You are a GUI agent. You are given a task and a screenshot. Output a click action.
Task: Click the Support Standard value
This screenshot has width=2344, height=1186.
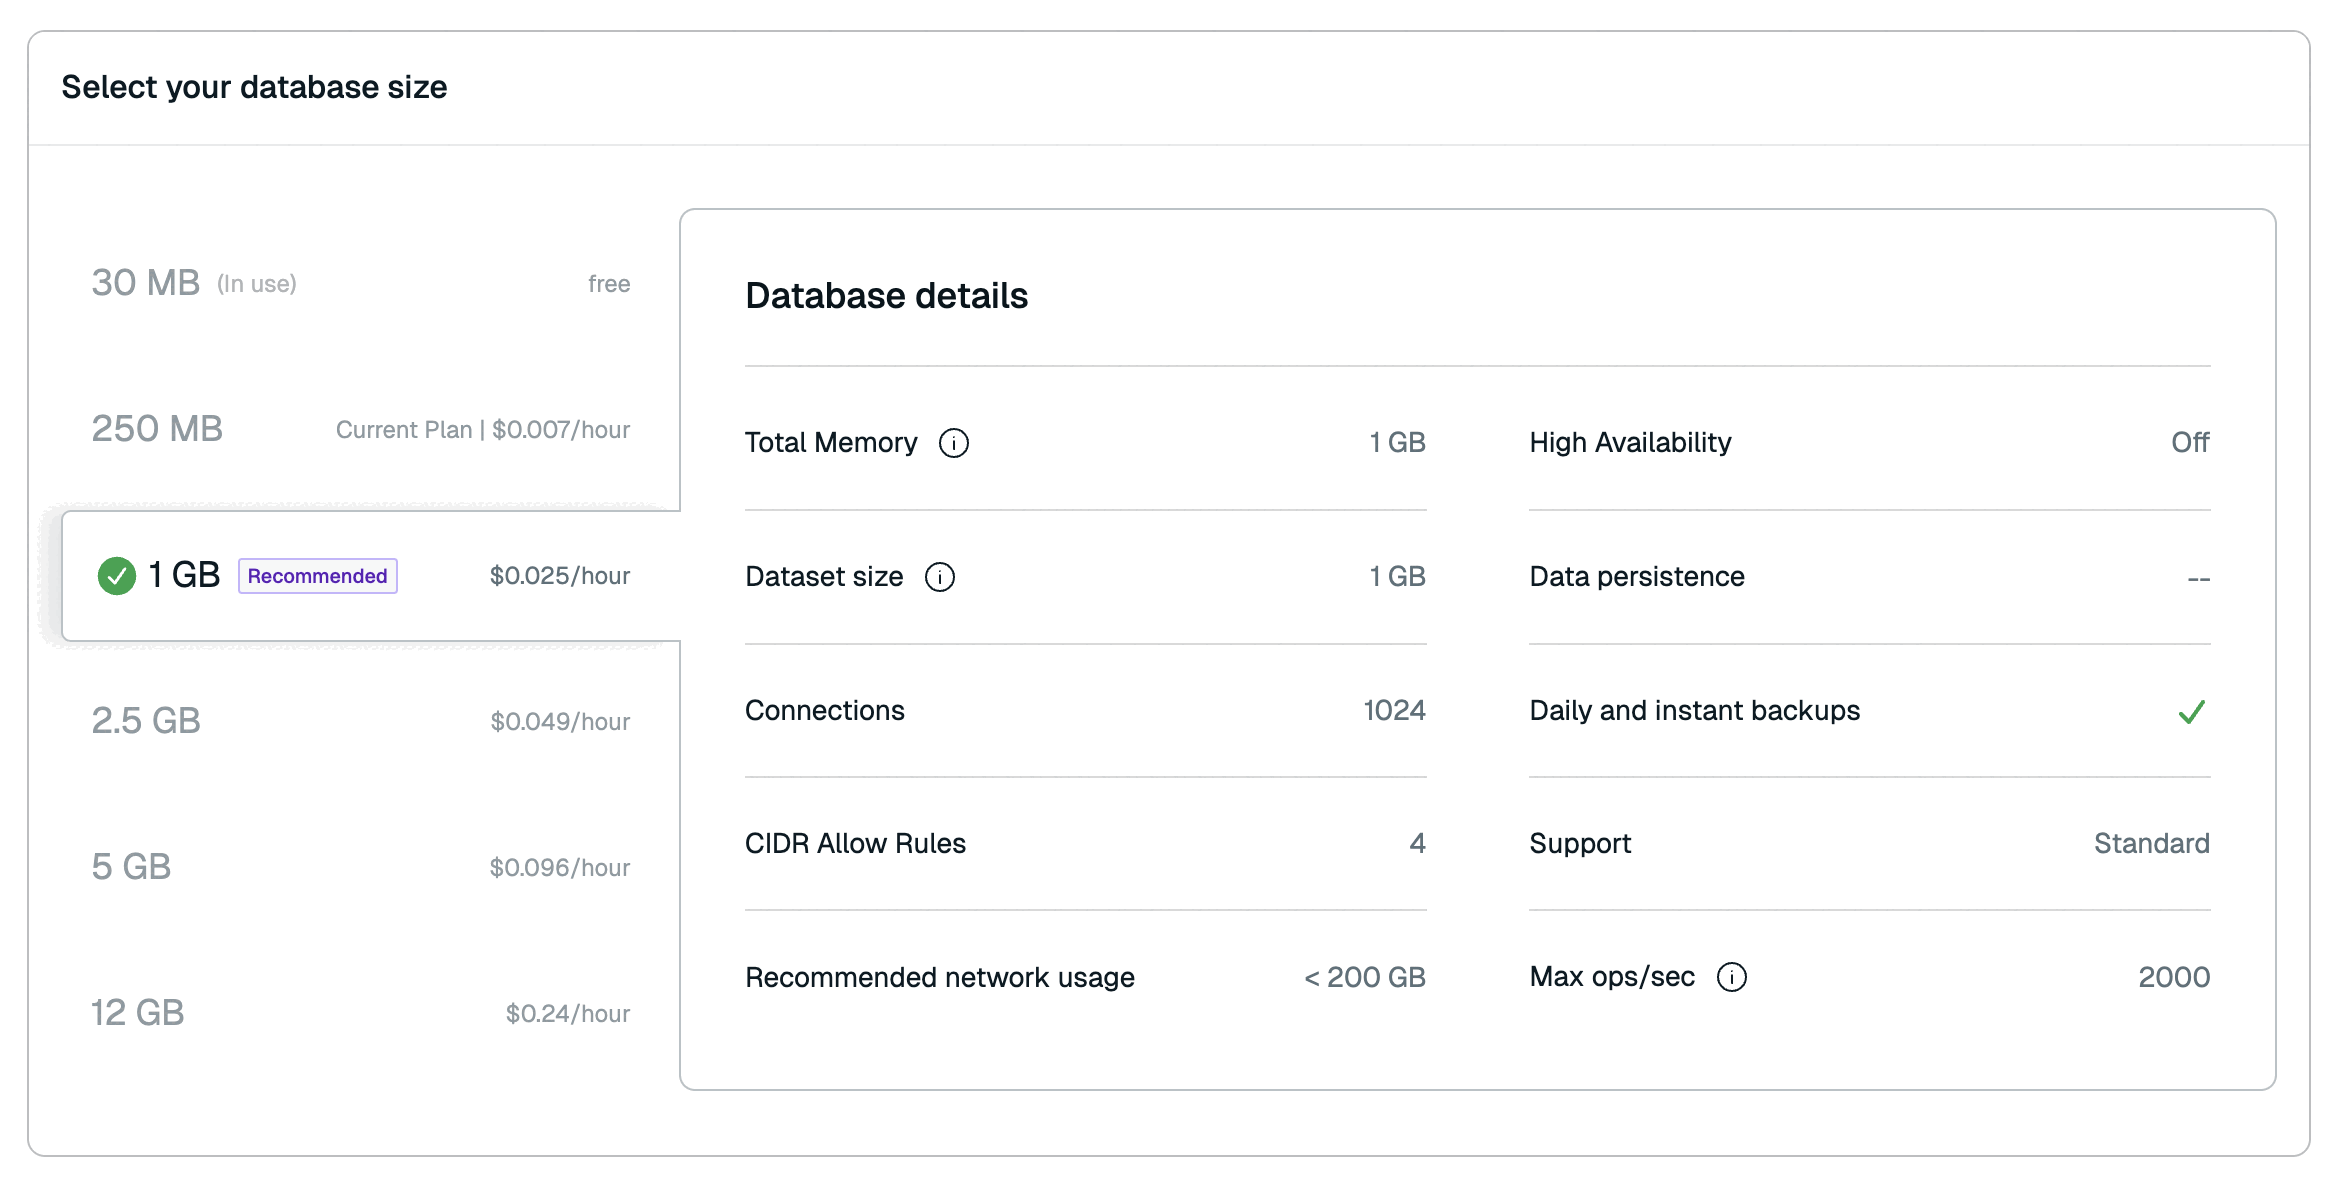[x=2151, y=843]
